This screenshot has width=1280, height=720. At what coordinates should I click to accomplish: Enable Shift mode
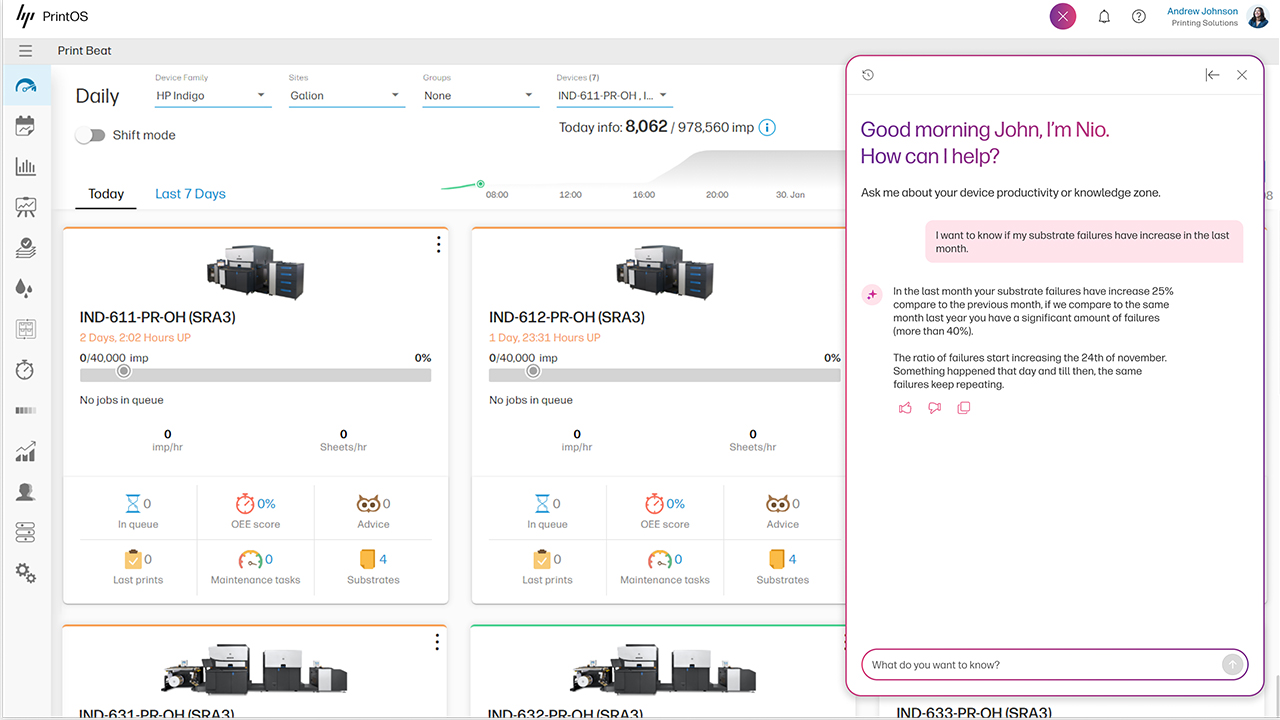(x=90, y=134)
